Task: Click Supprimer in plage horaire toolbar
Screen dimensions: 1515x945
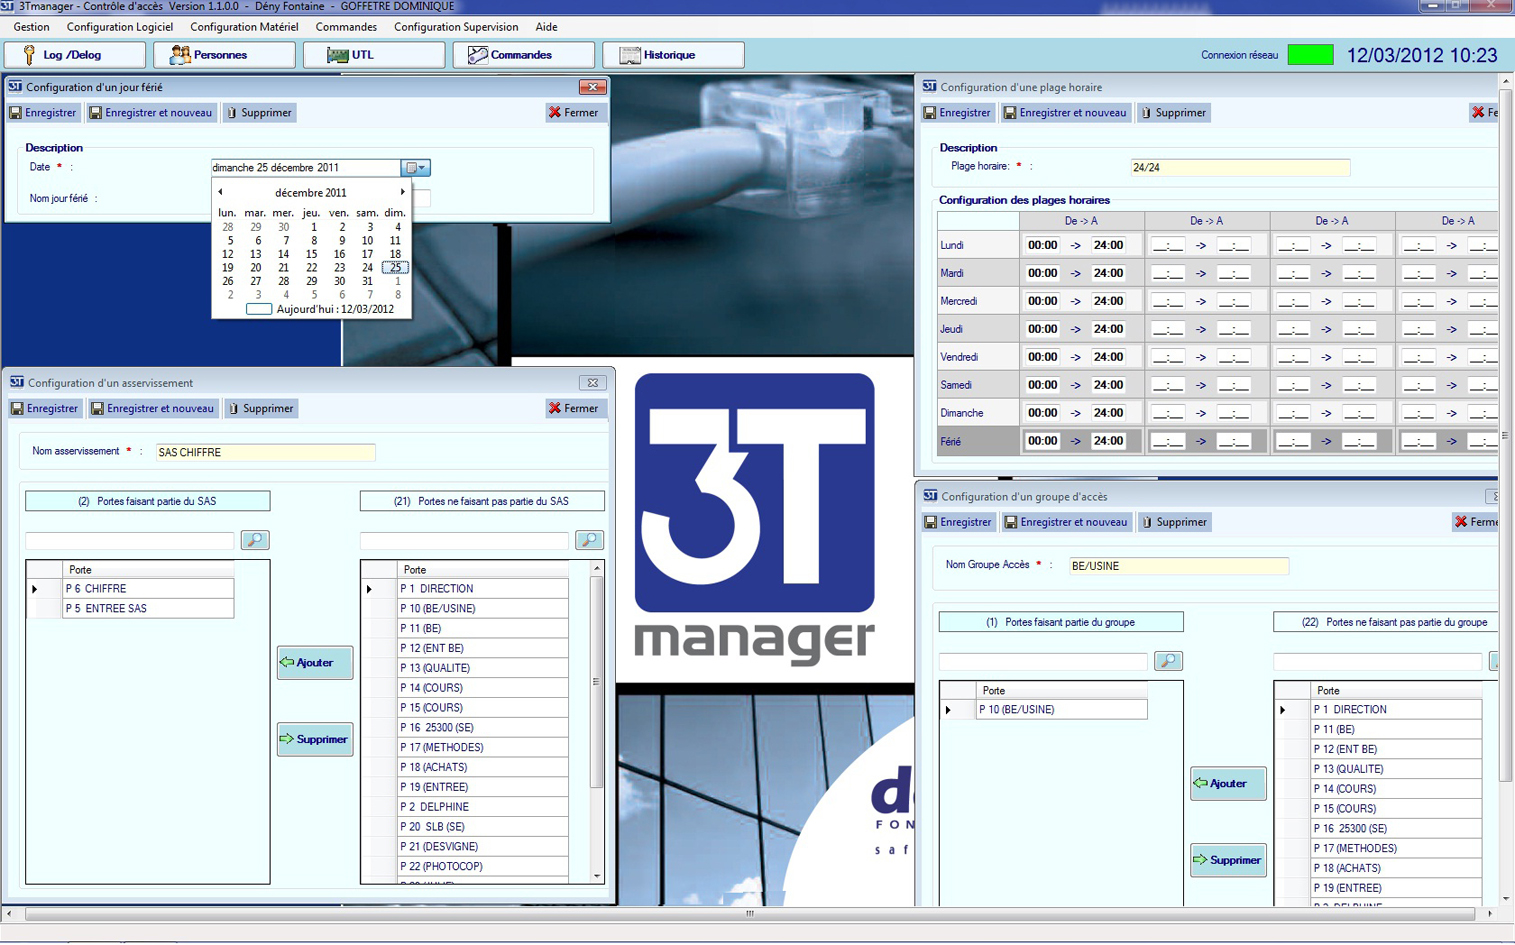Action: 1173,113
